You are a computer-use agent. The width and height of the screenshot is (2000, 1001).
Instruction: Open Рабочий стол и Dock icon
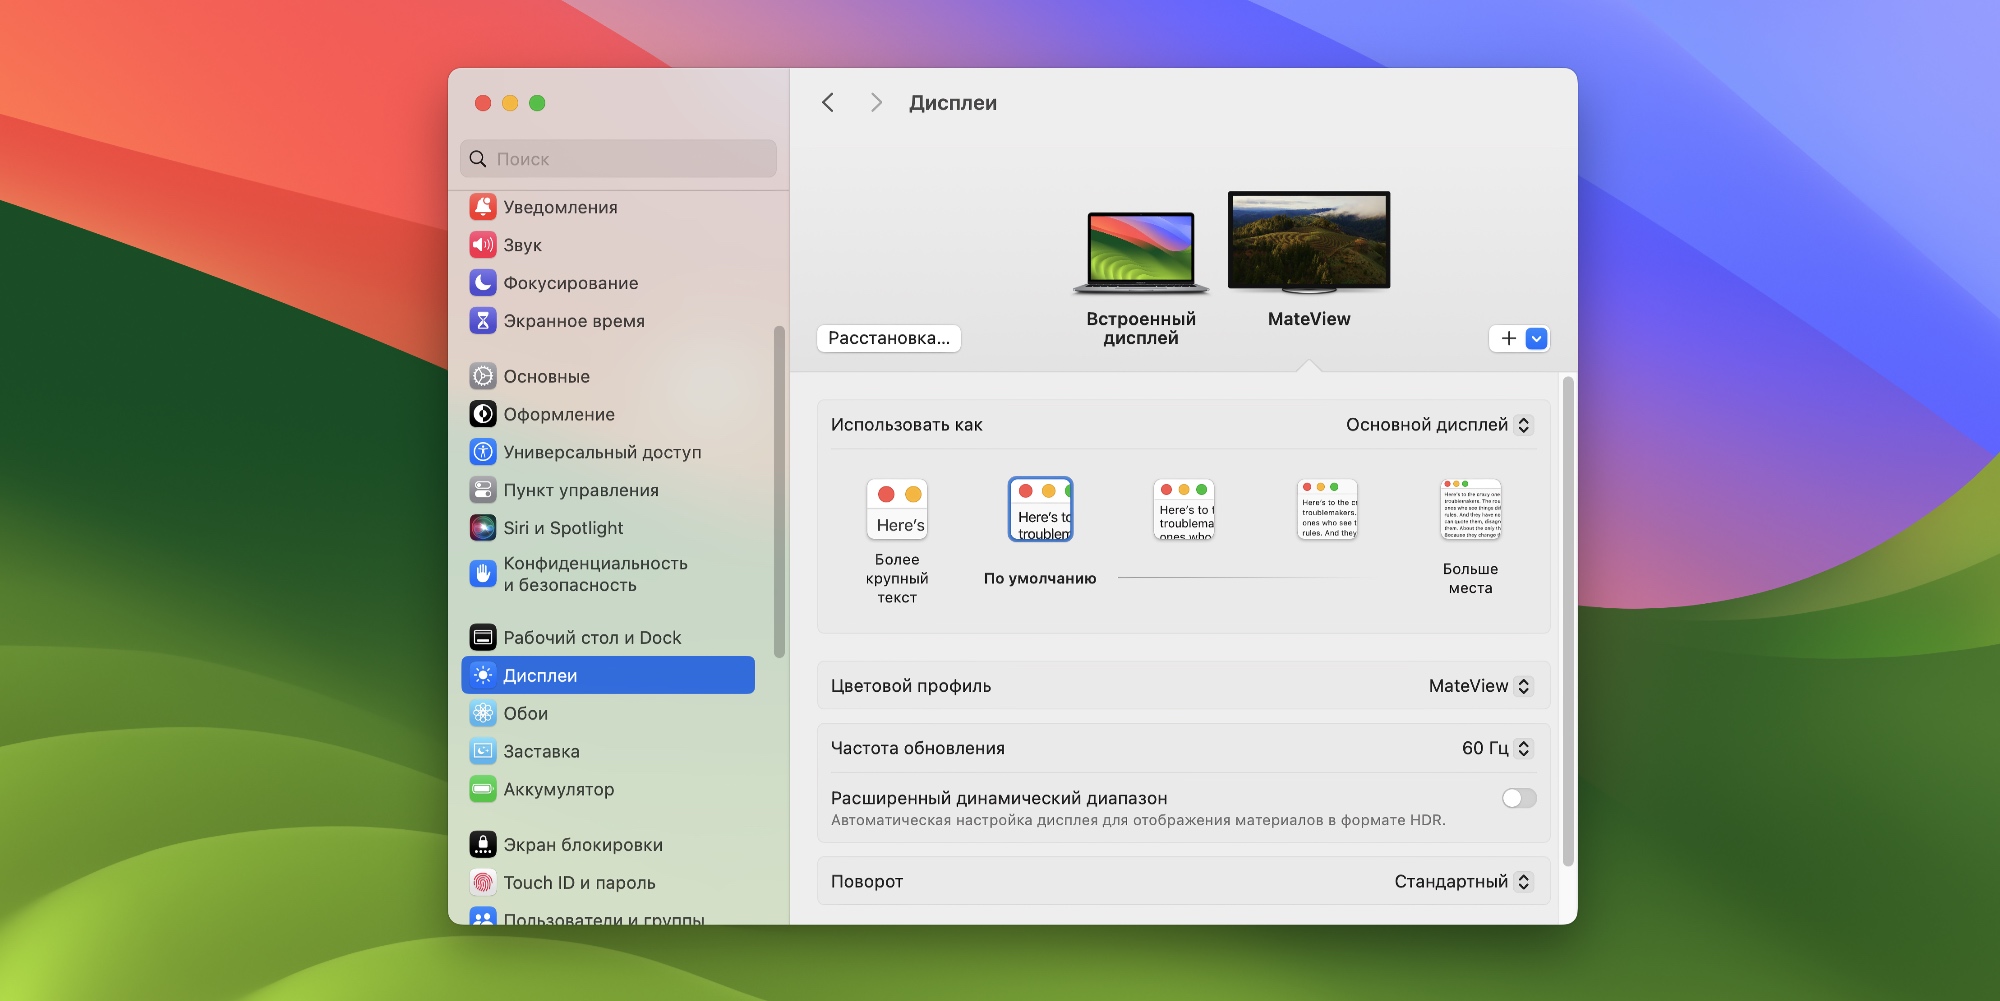coord(483,637)
